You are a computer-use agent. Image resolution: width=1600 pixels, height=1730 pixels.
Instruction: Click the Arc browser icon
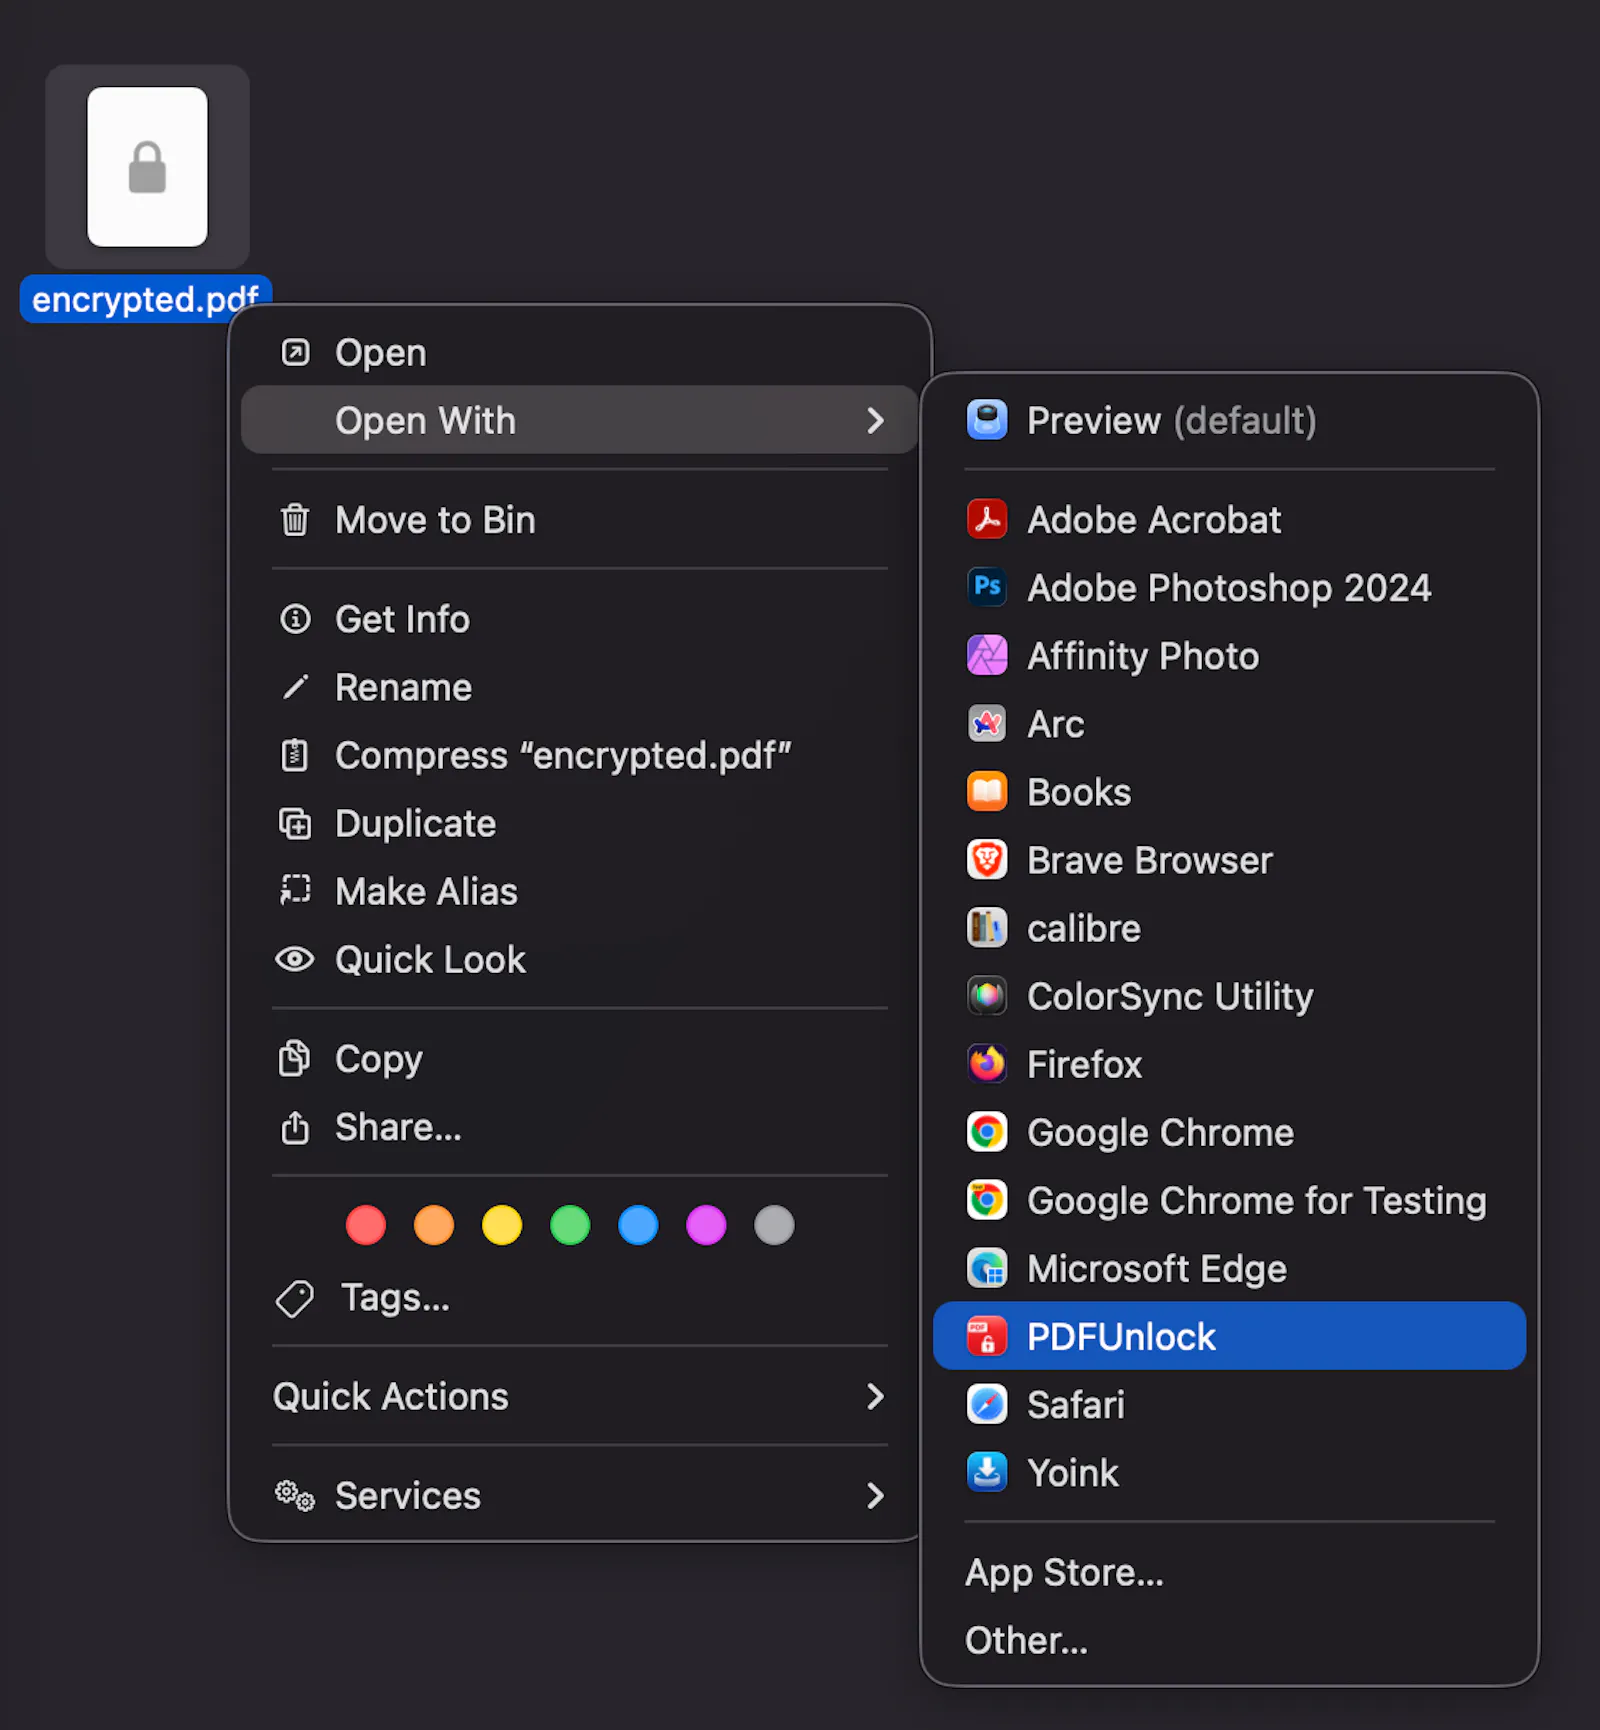coord(987,723)
